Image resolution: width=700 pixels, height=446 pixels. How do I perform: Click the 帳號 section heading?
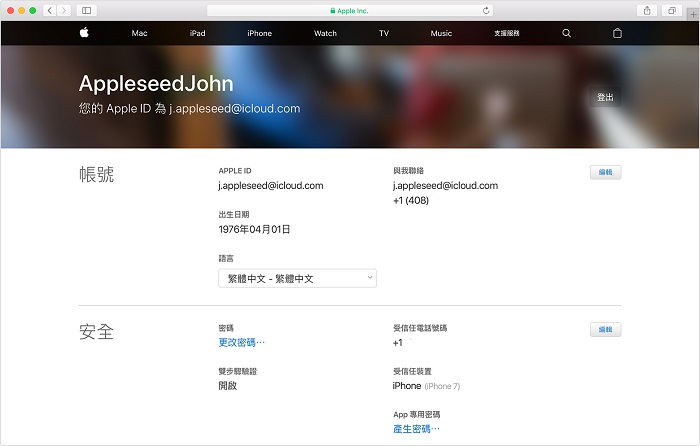click(x=96, y=174)
